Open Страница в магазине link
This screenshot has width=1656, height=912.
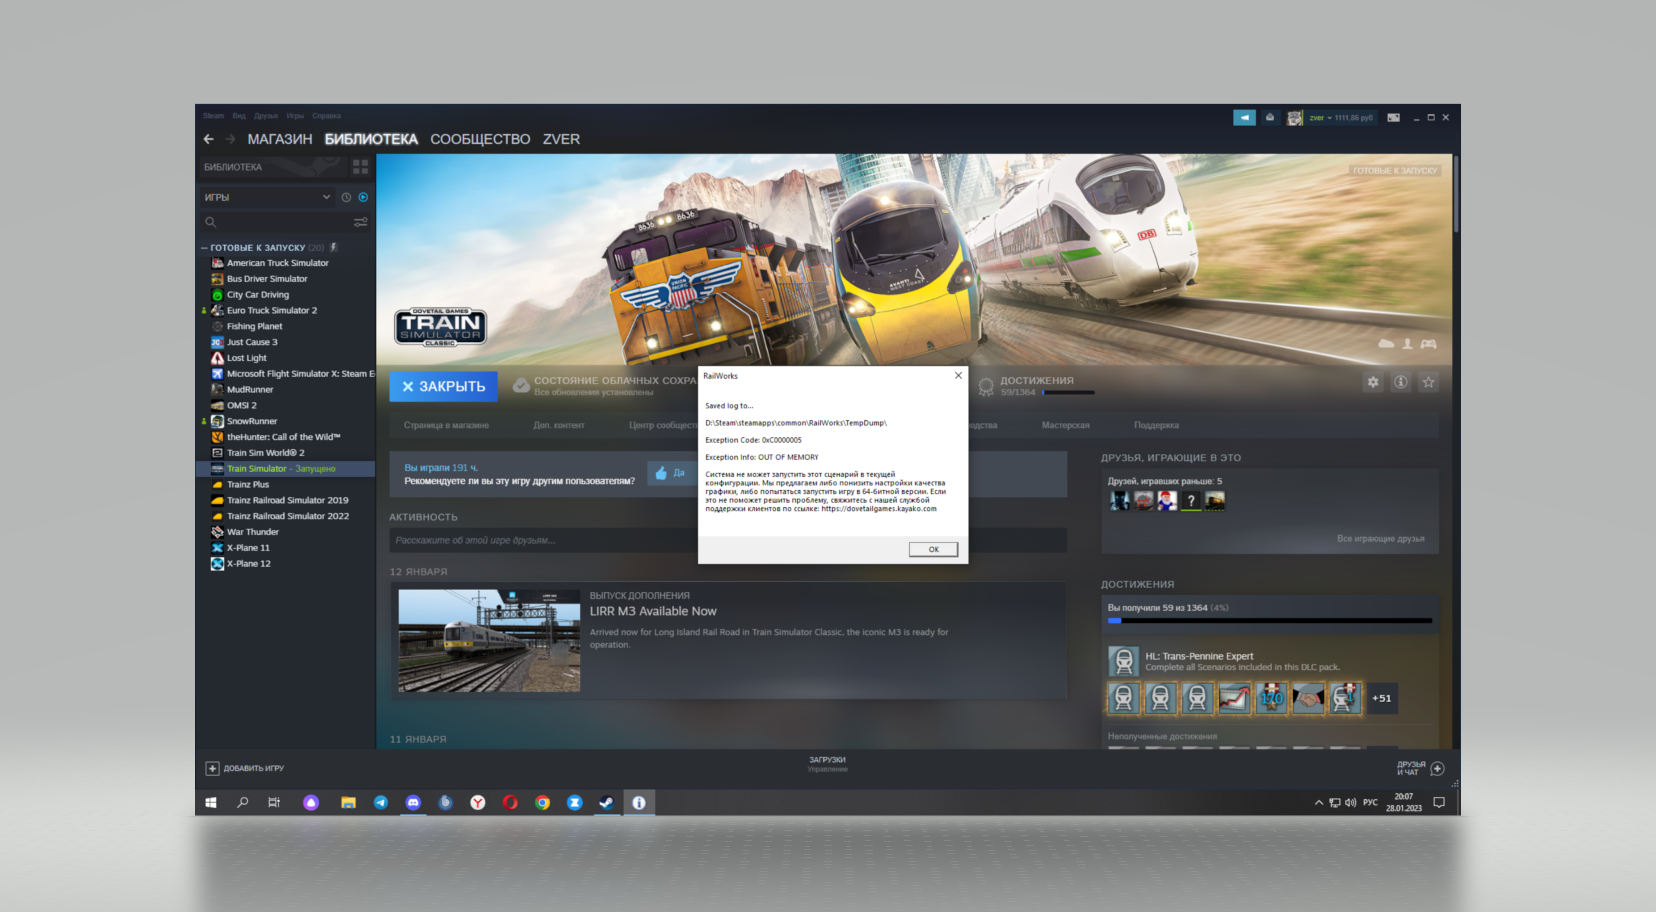pos(446,425)
